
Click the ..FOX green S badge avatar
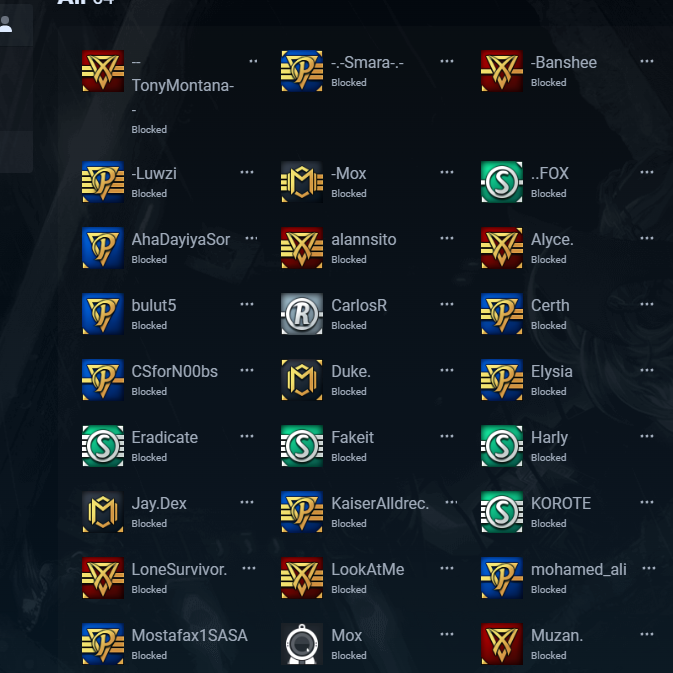tap(502, 182)
